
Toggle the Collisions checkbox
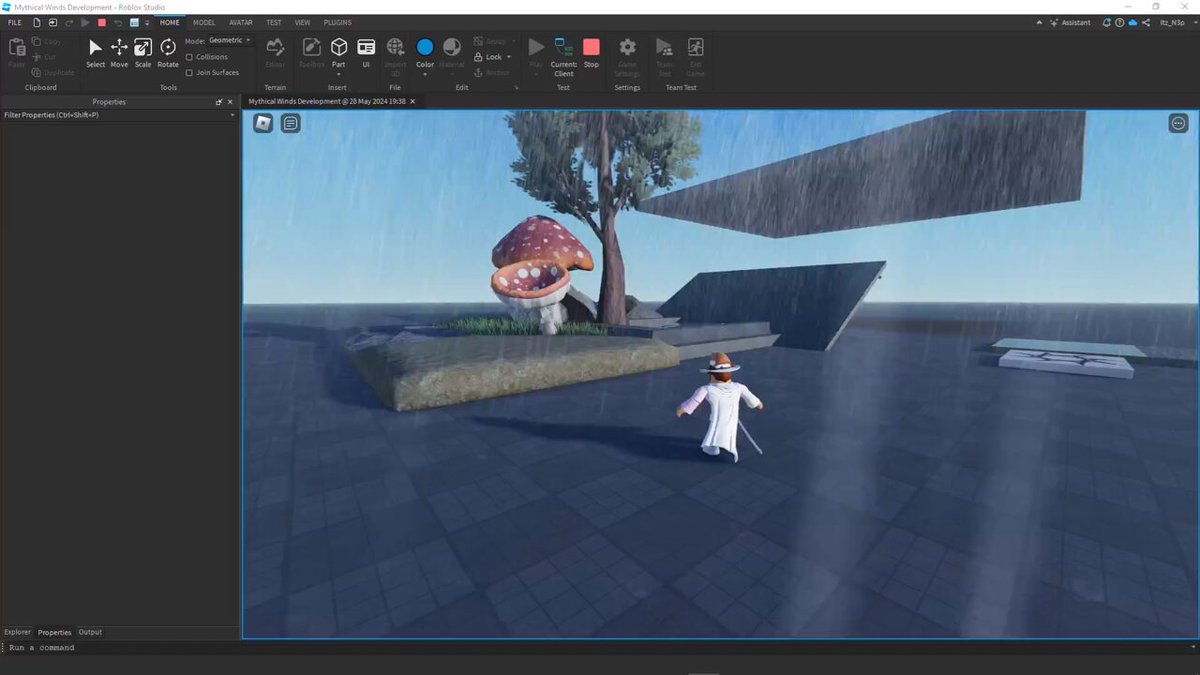click(189, 57)
